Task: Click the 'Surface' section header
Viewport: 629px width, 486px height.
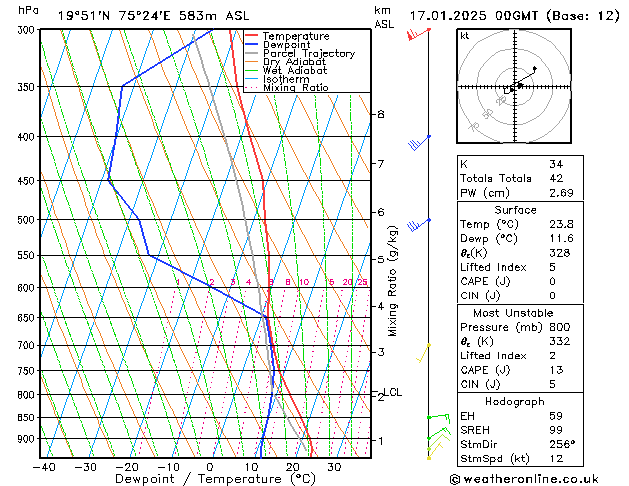Action: (515, 210)
